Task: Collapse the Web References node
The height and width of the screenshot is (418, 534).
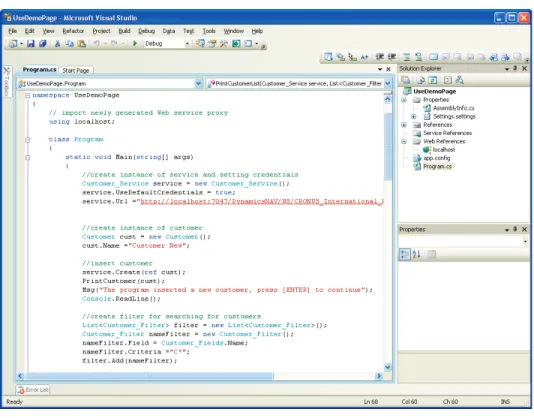Action: (404, 141)
